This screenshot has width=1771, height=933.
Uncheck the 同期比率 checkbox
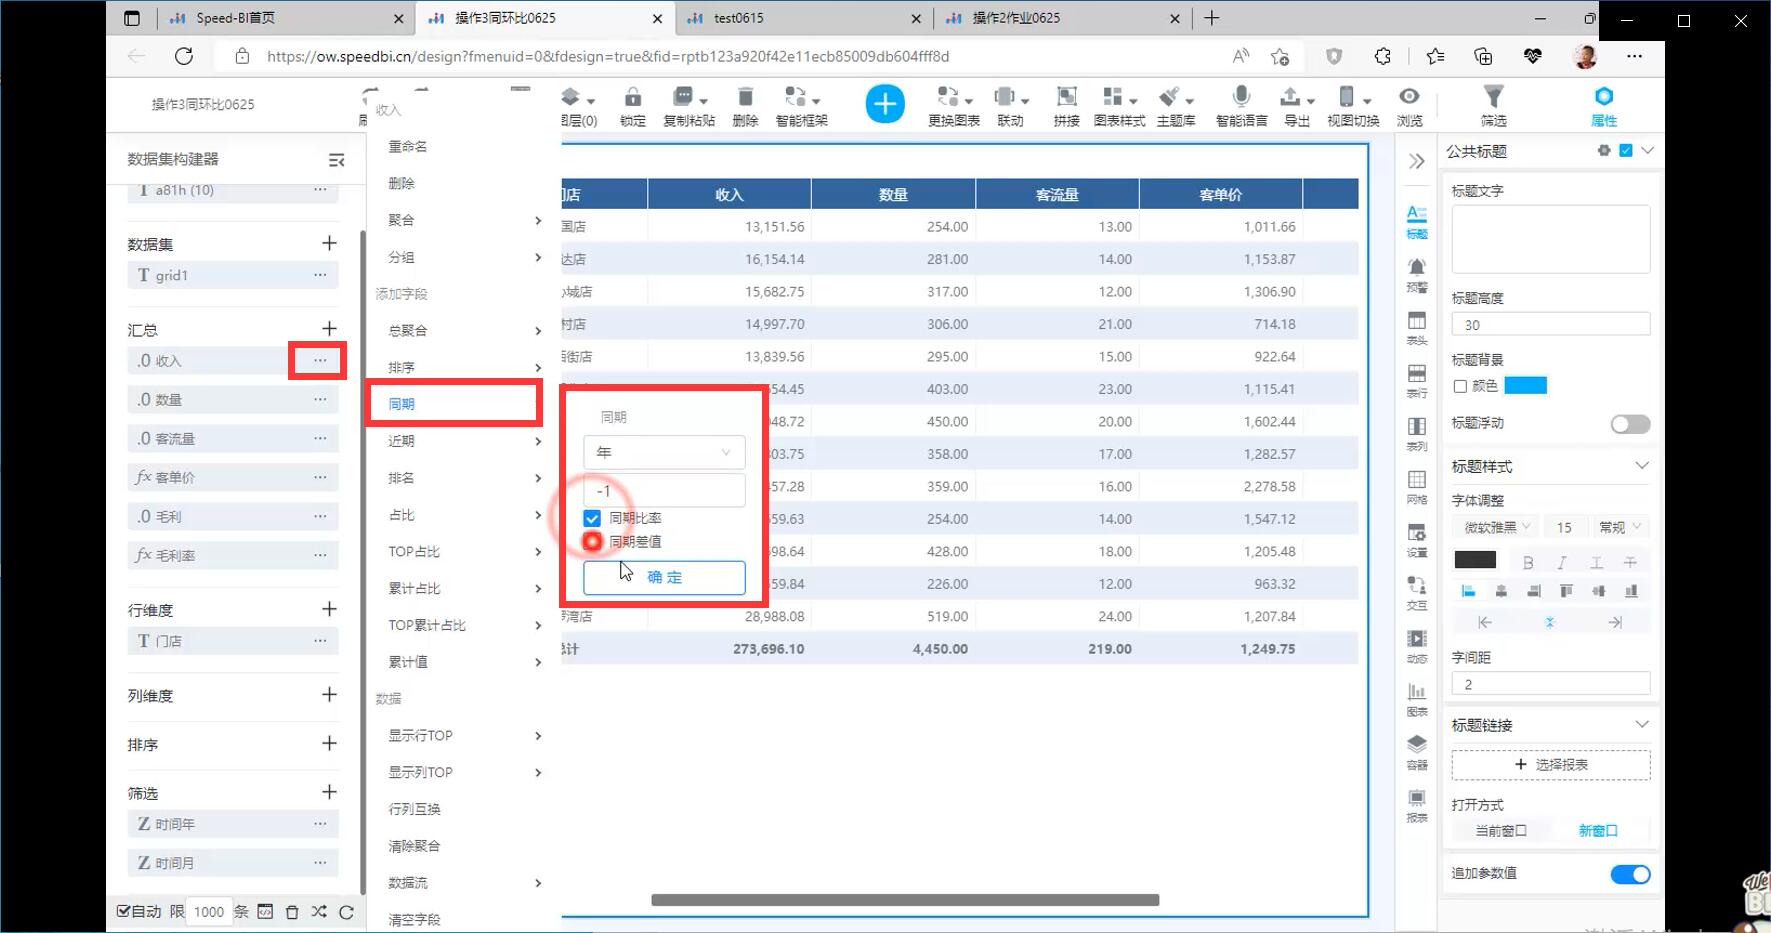(592, 518)
